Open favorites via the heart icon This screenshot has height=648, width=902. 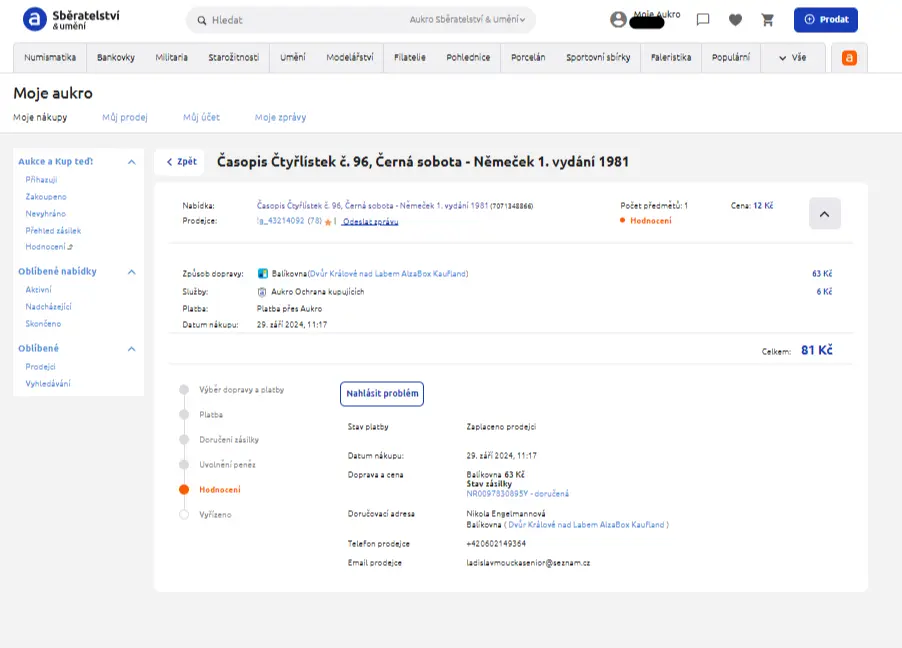(x=735, y=20)
